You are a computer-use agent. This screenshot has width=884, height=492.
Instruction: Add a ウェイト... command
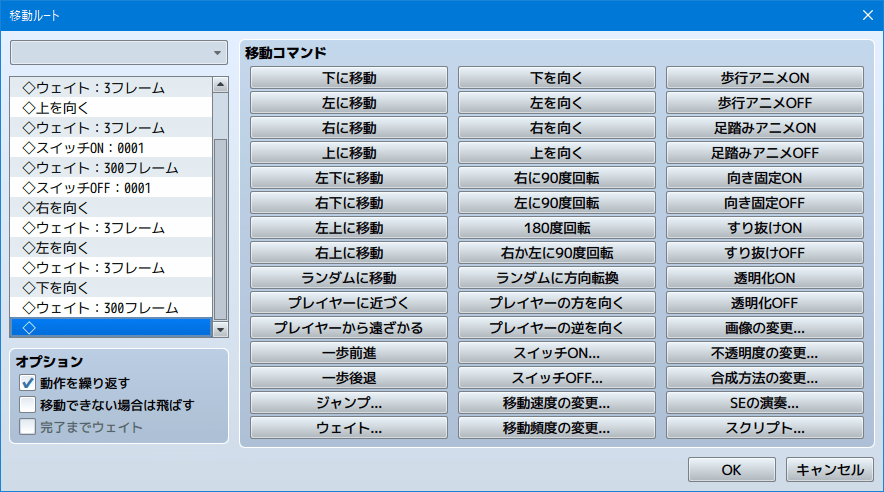point(349,428)
